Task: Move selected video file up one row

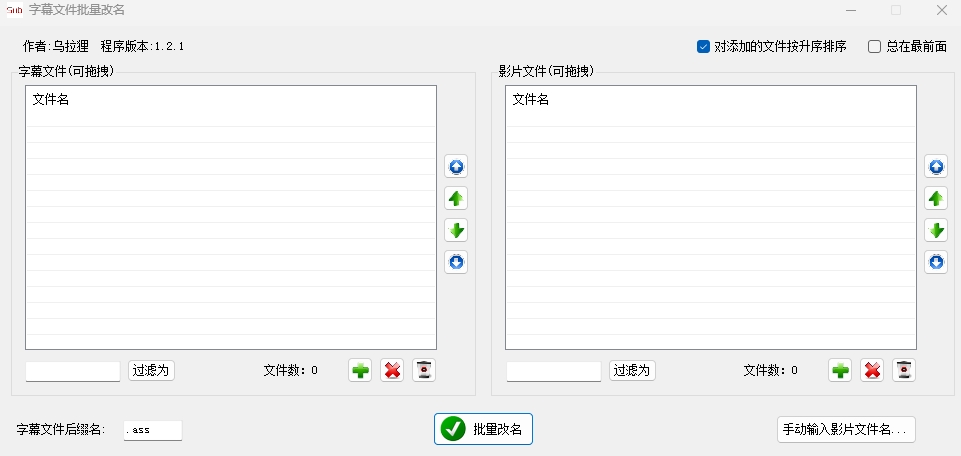Action: (936, 199)
